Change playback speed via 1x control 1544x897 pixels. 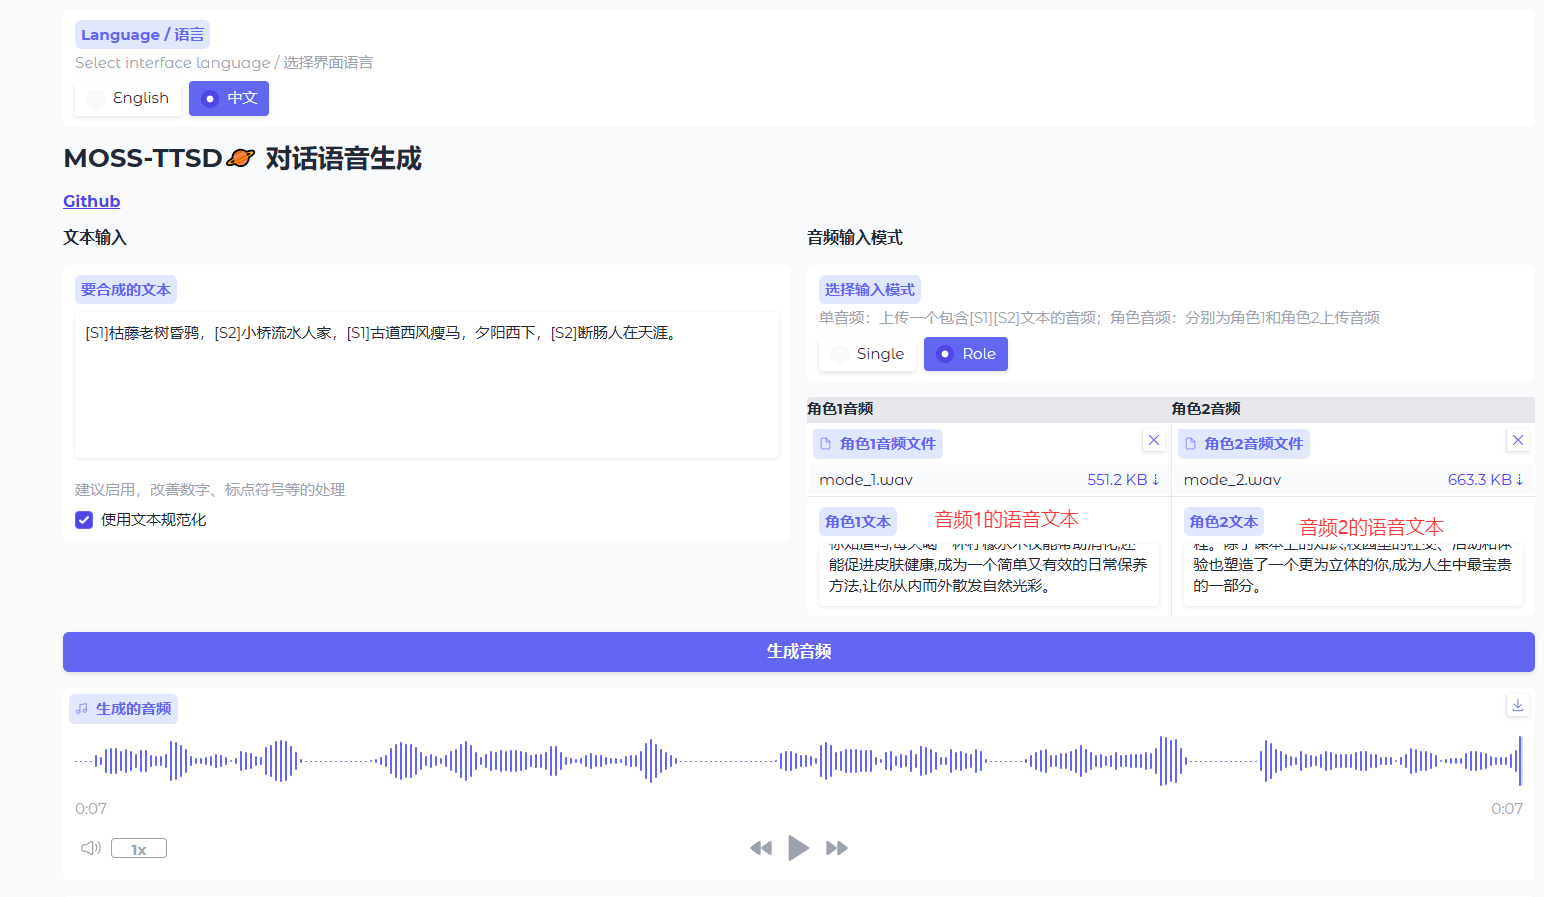tap(138, 847)
